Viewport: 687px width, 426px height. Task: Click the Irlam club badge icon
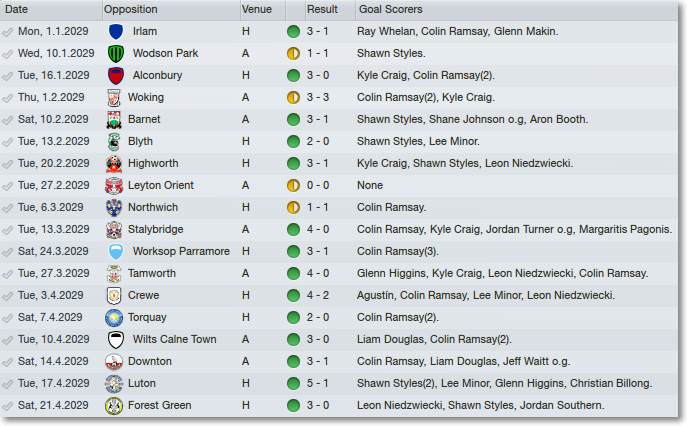(116, 32)
